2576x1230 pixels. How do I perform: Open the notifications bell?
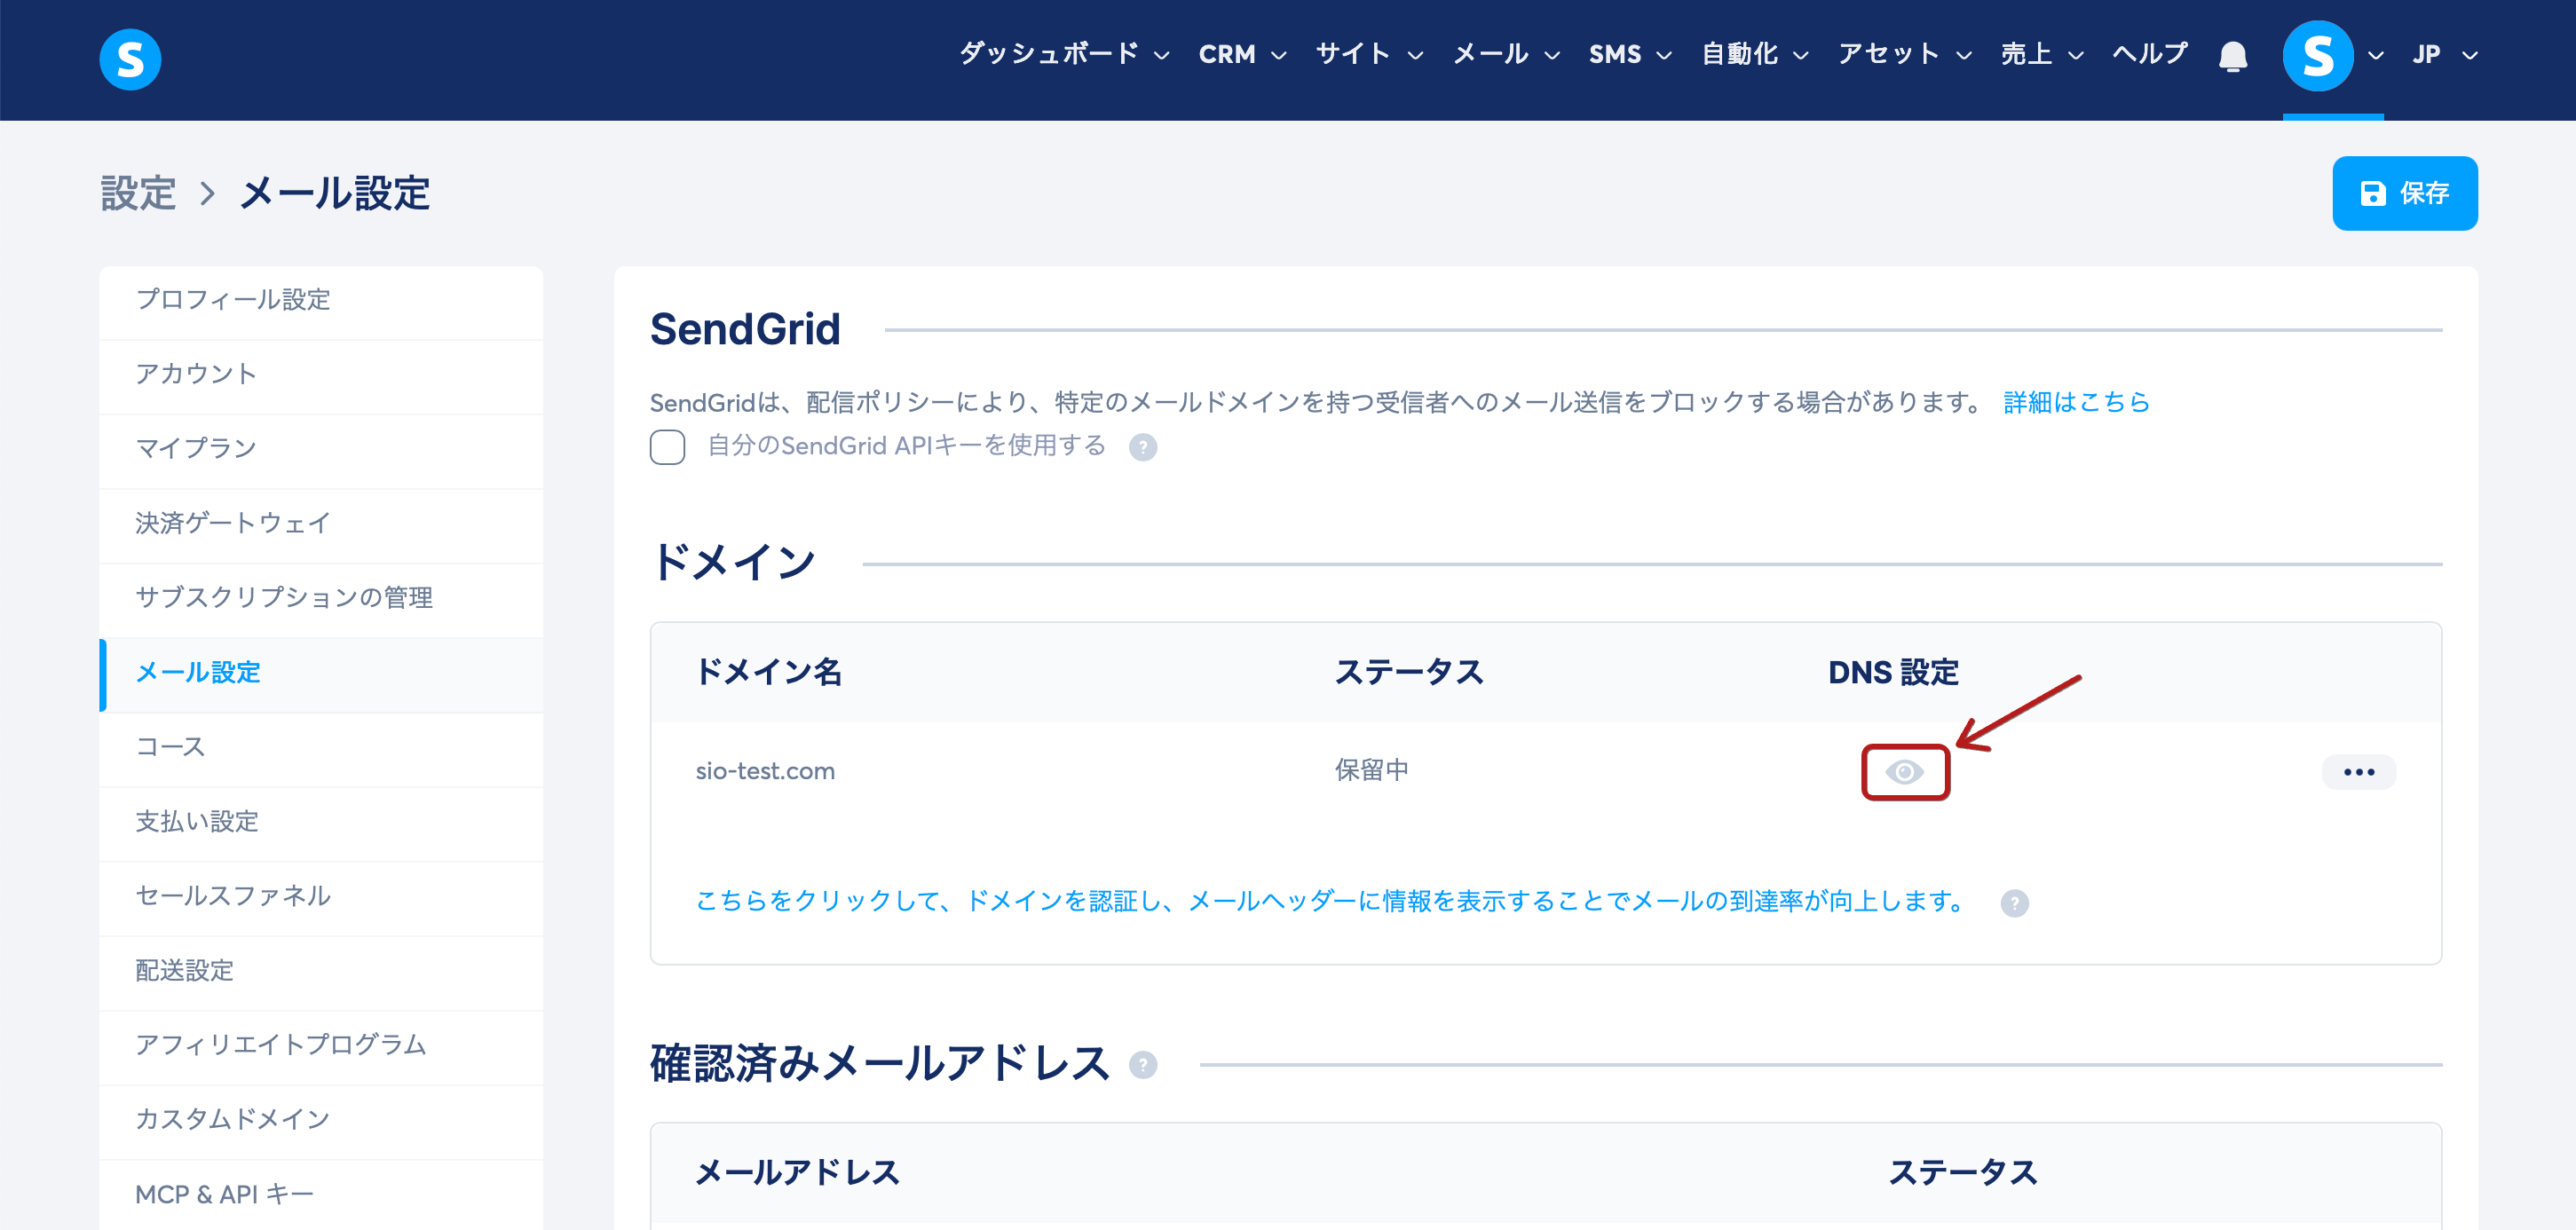point(2232,56)
